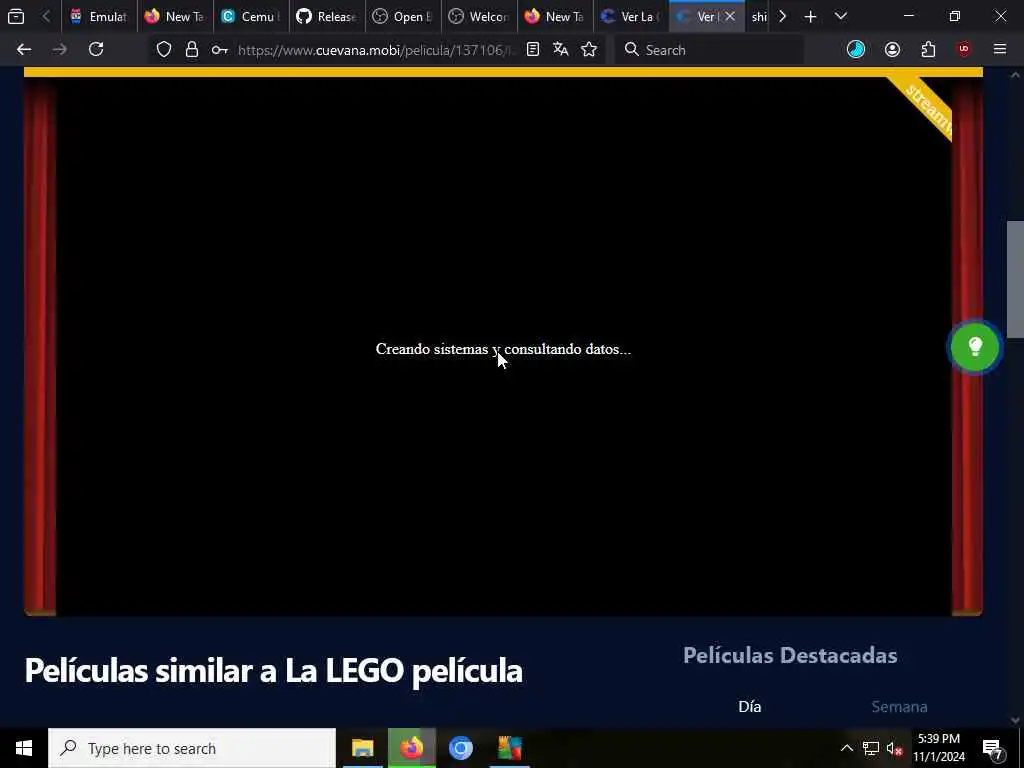Click the green lightbulb floating button
This screenshot has height=768, width=1024.
point(974,347)
